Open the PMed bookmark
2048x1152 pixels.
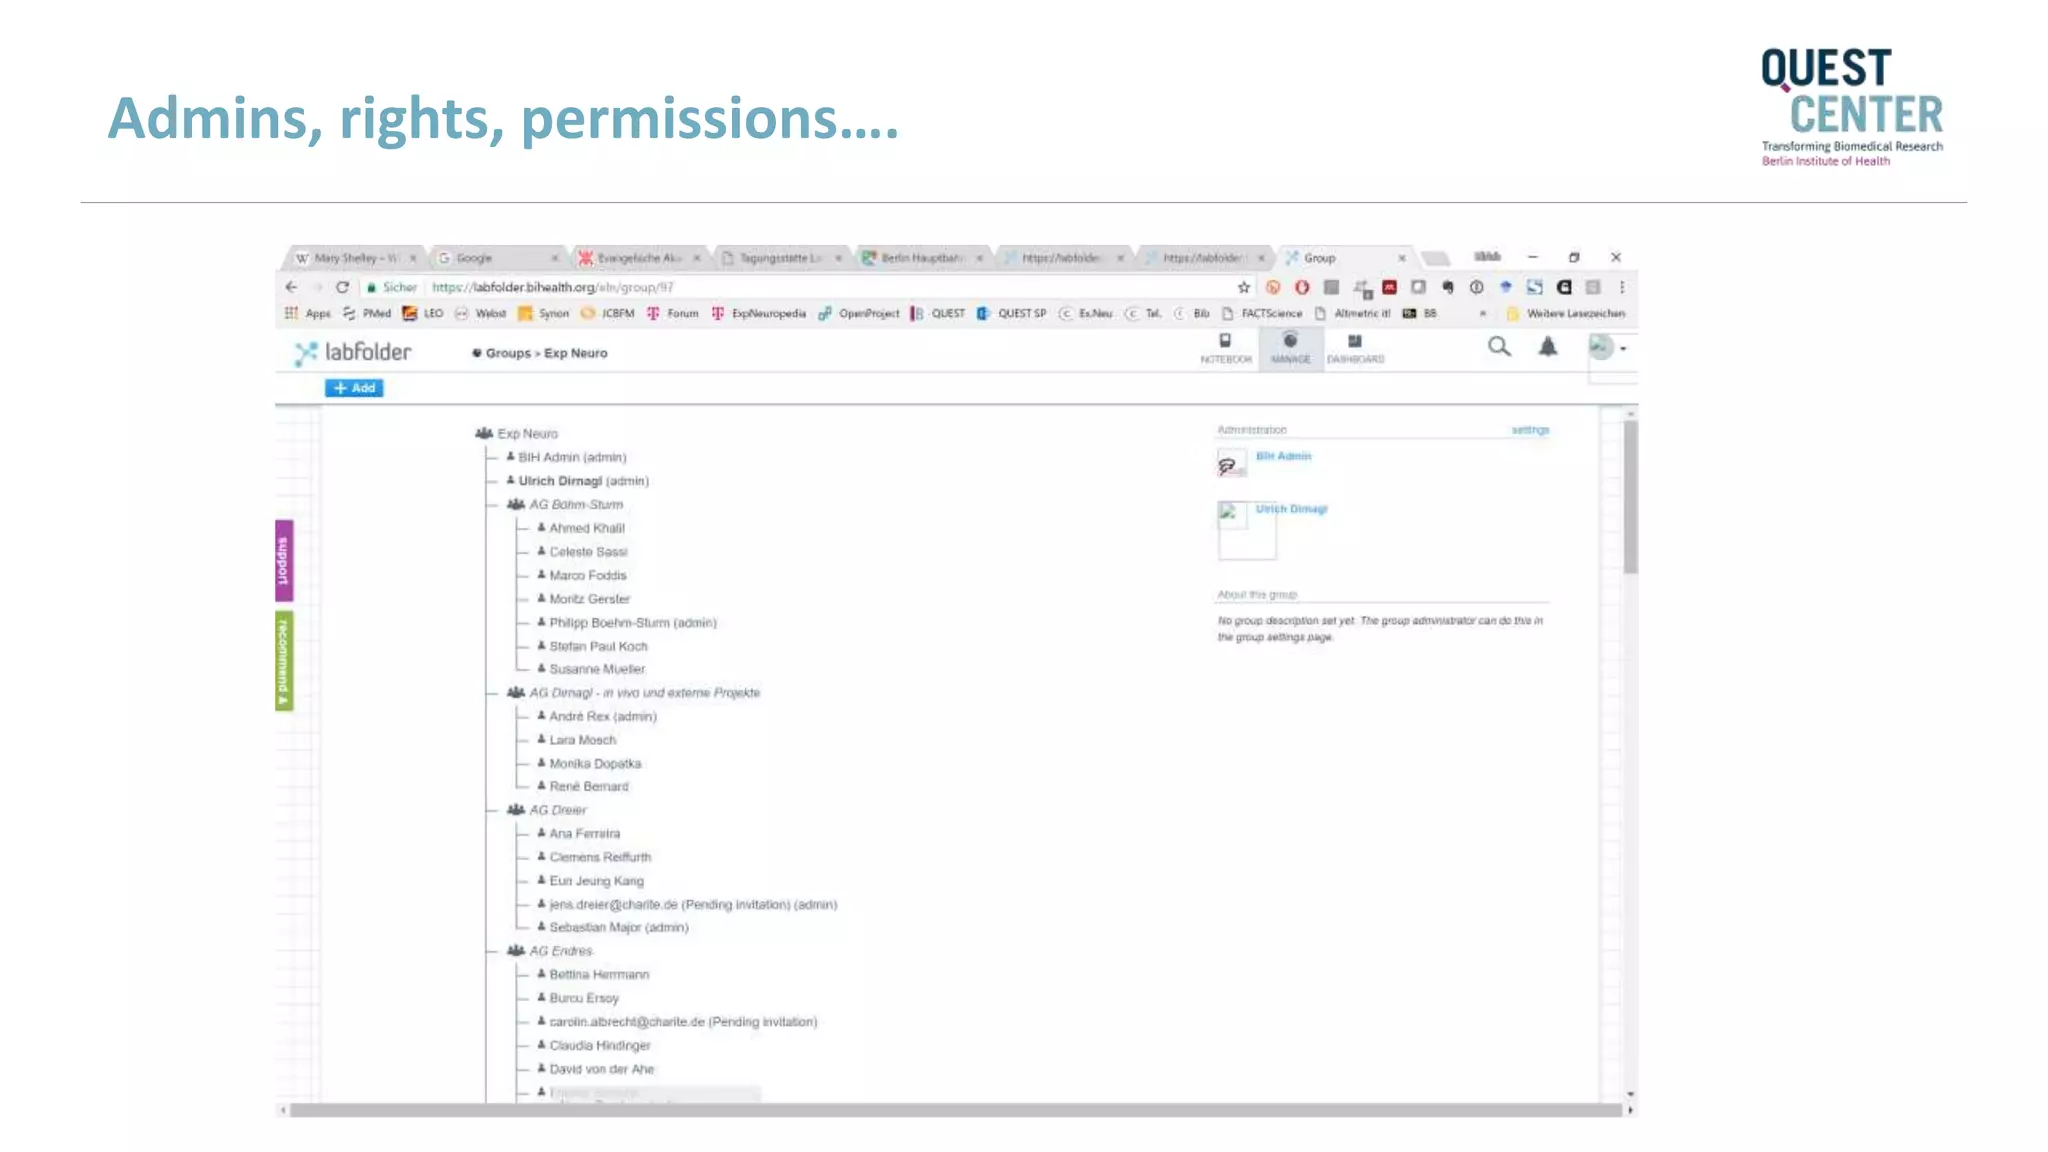point(367,314)
